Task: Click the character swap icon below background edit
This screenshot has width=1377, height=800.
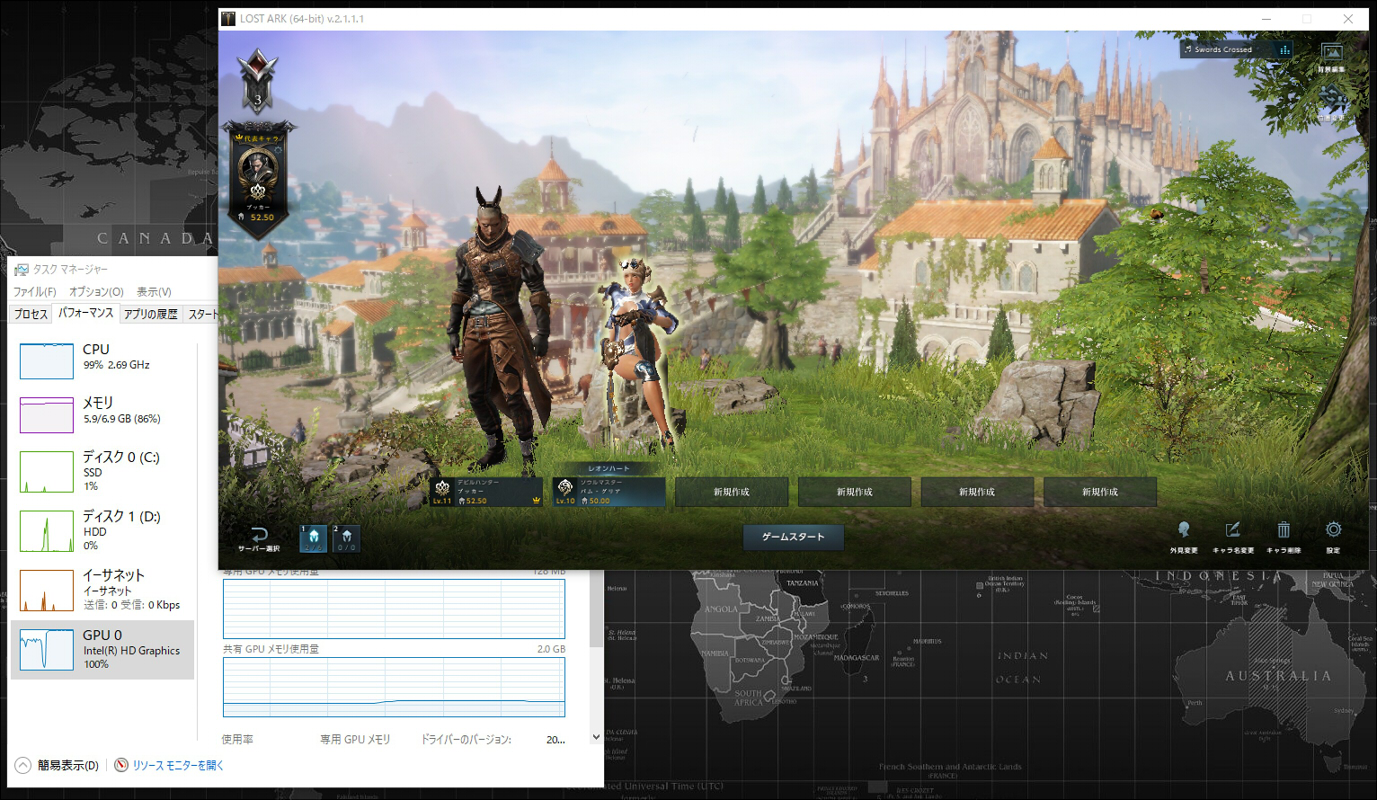Action: 1331,98
